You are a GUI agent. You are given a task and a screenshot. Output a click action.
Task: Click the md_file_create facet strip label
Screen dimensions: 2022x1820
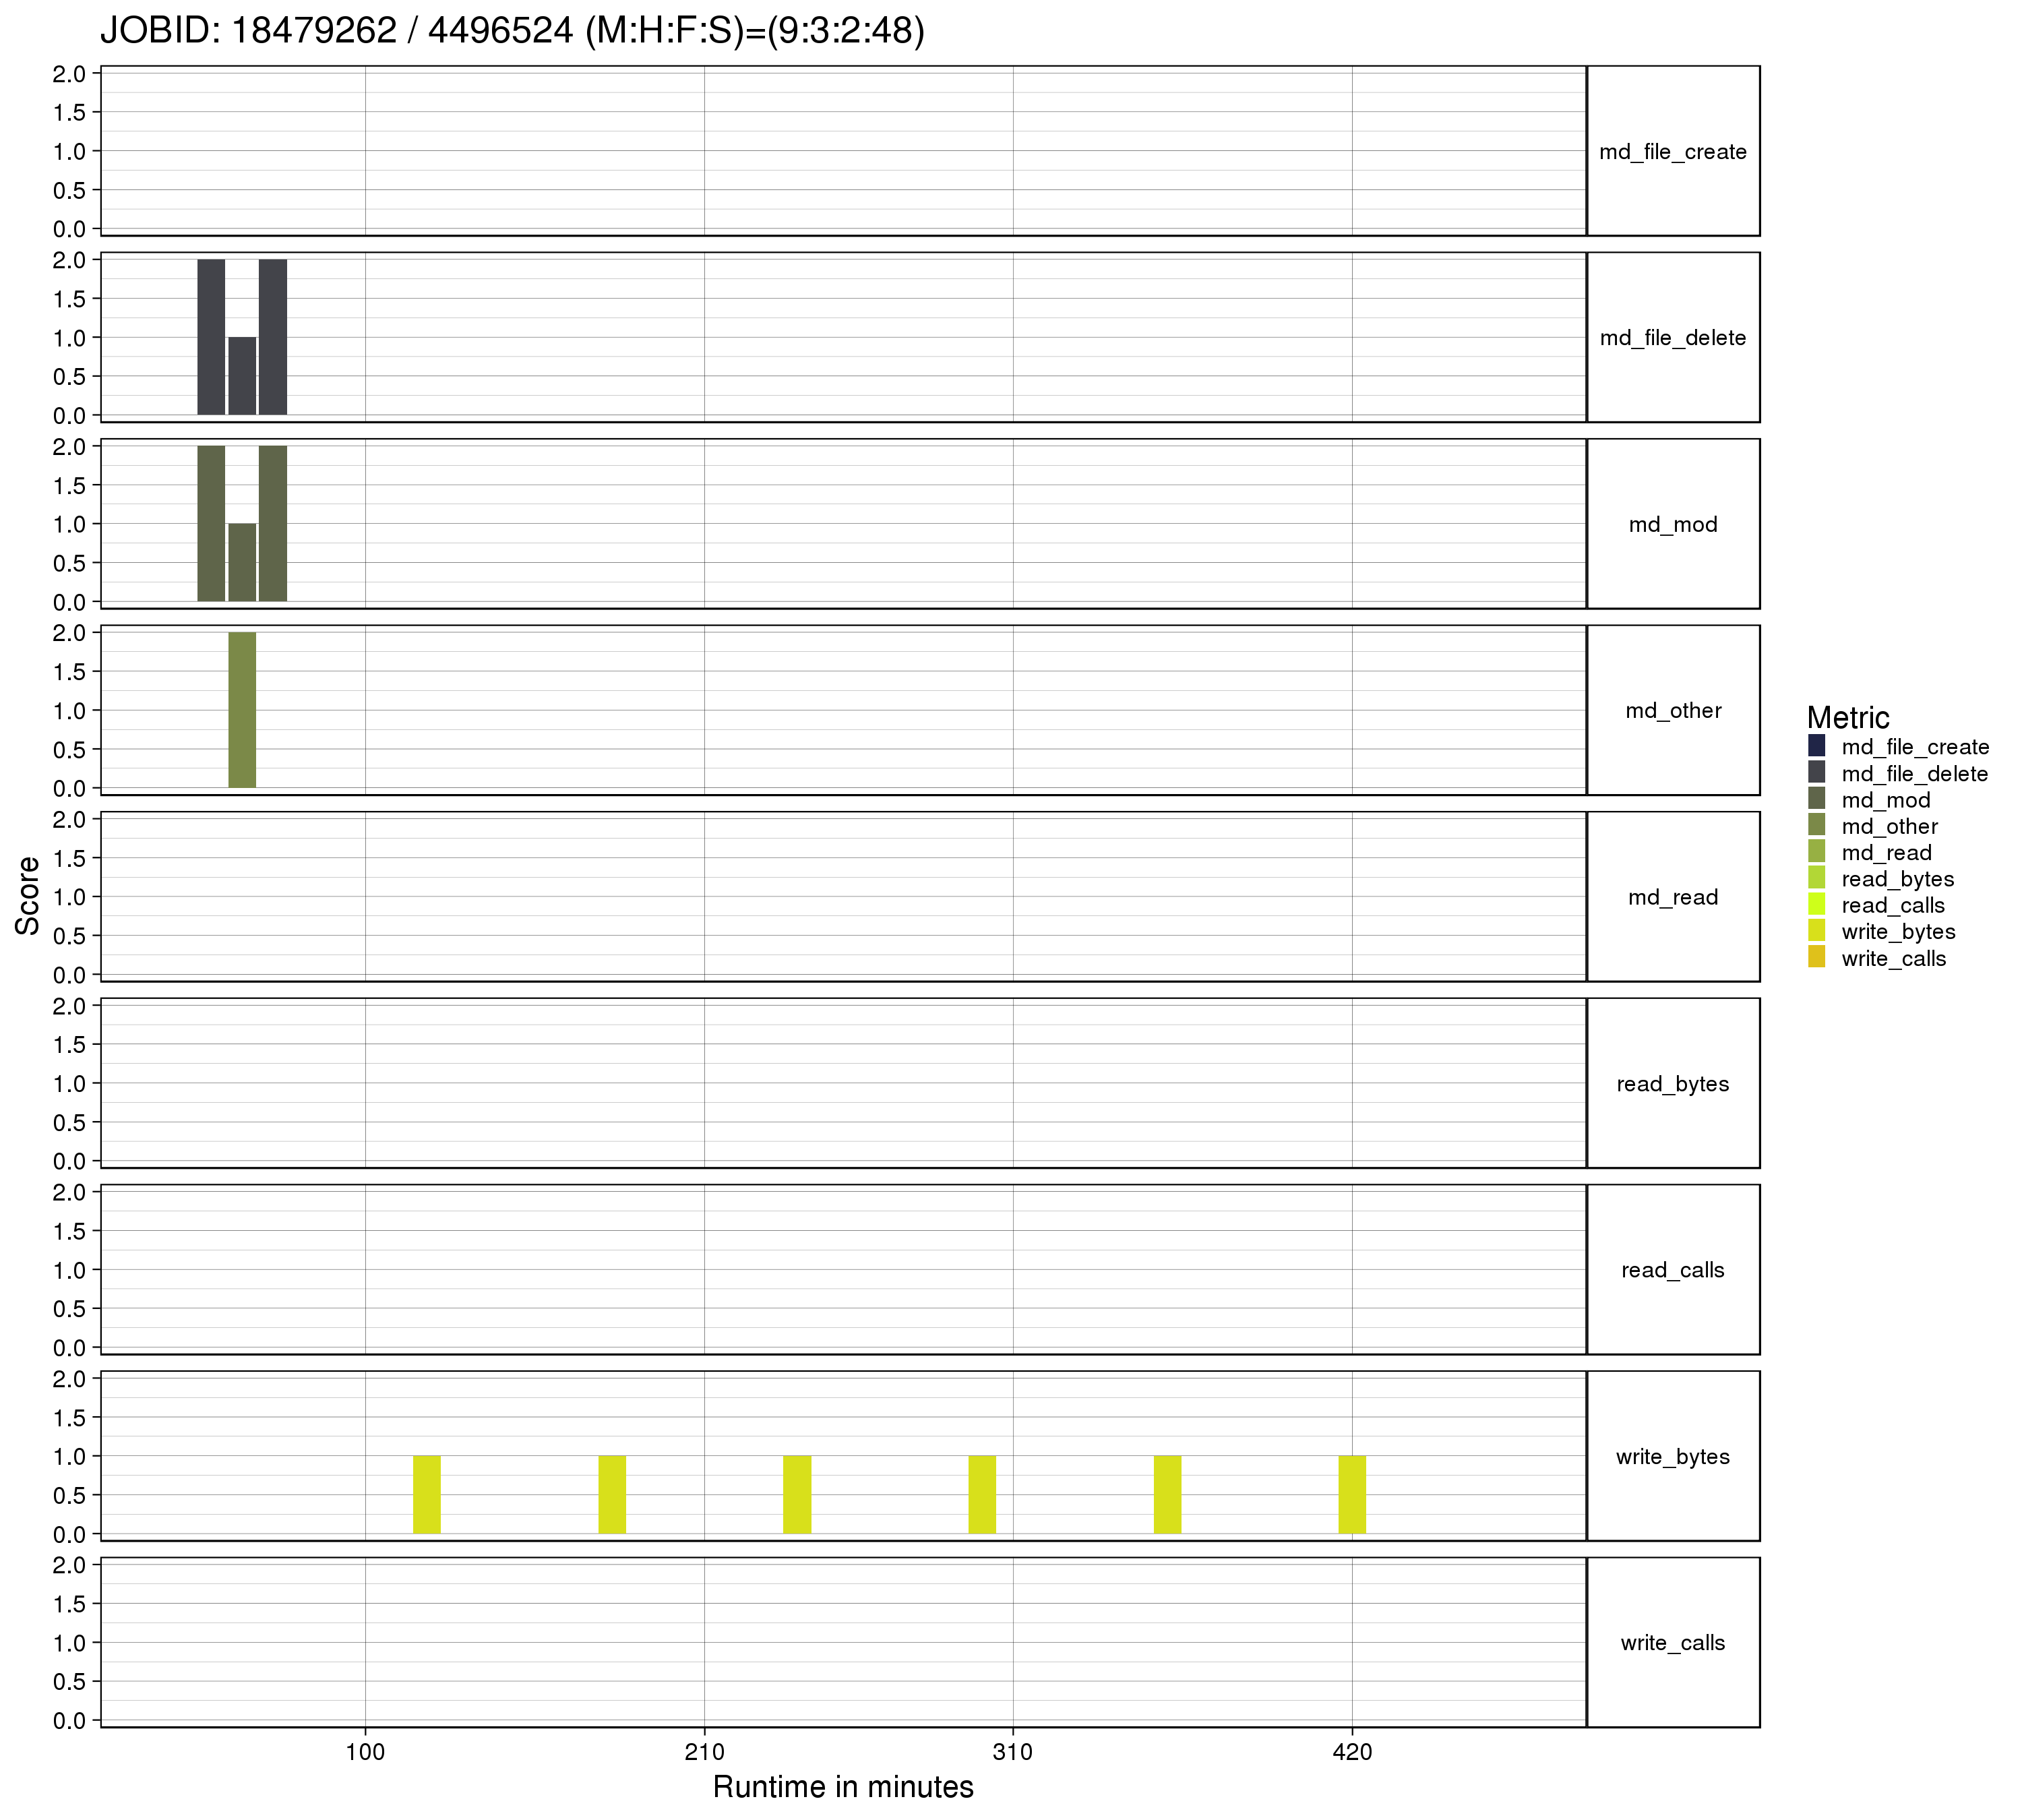point(1672,152)
